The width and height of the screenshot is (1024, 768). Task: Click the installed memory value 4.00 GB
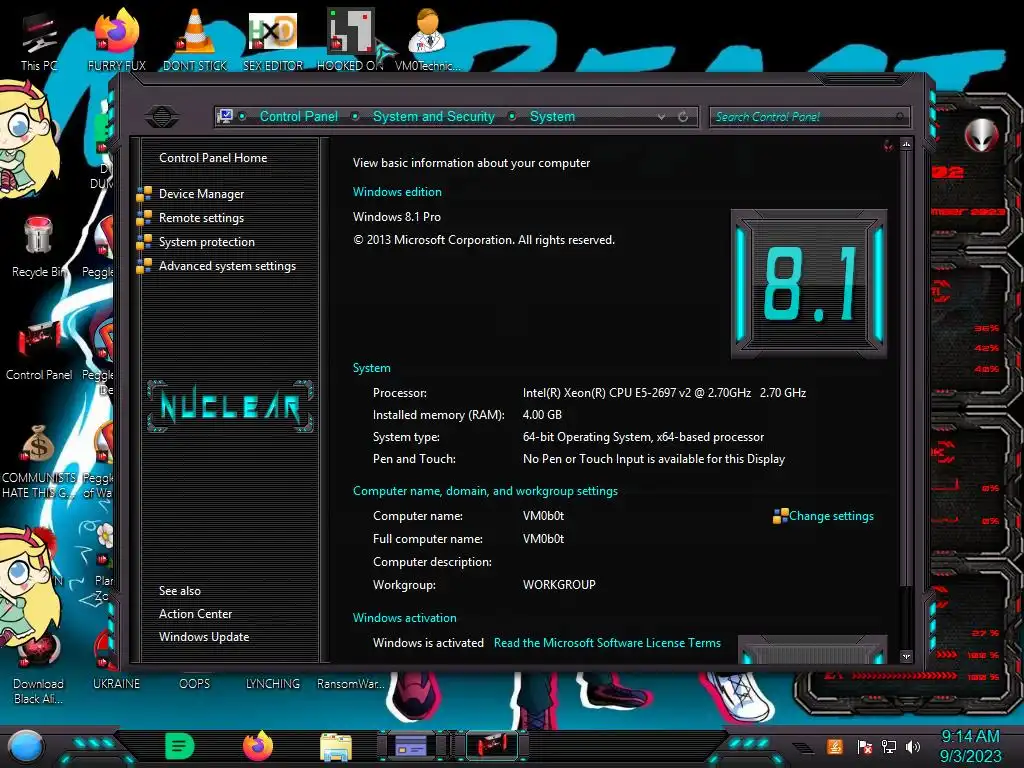(542, 415)
